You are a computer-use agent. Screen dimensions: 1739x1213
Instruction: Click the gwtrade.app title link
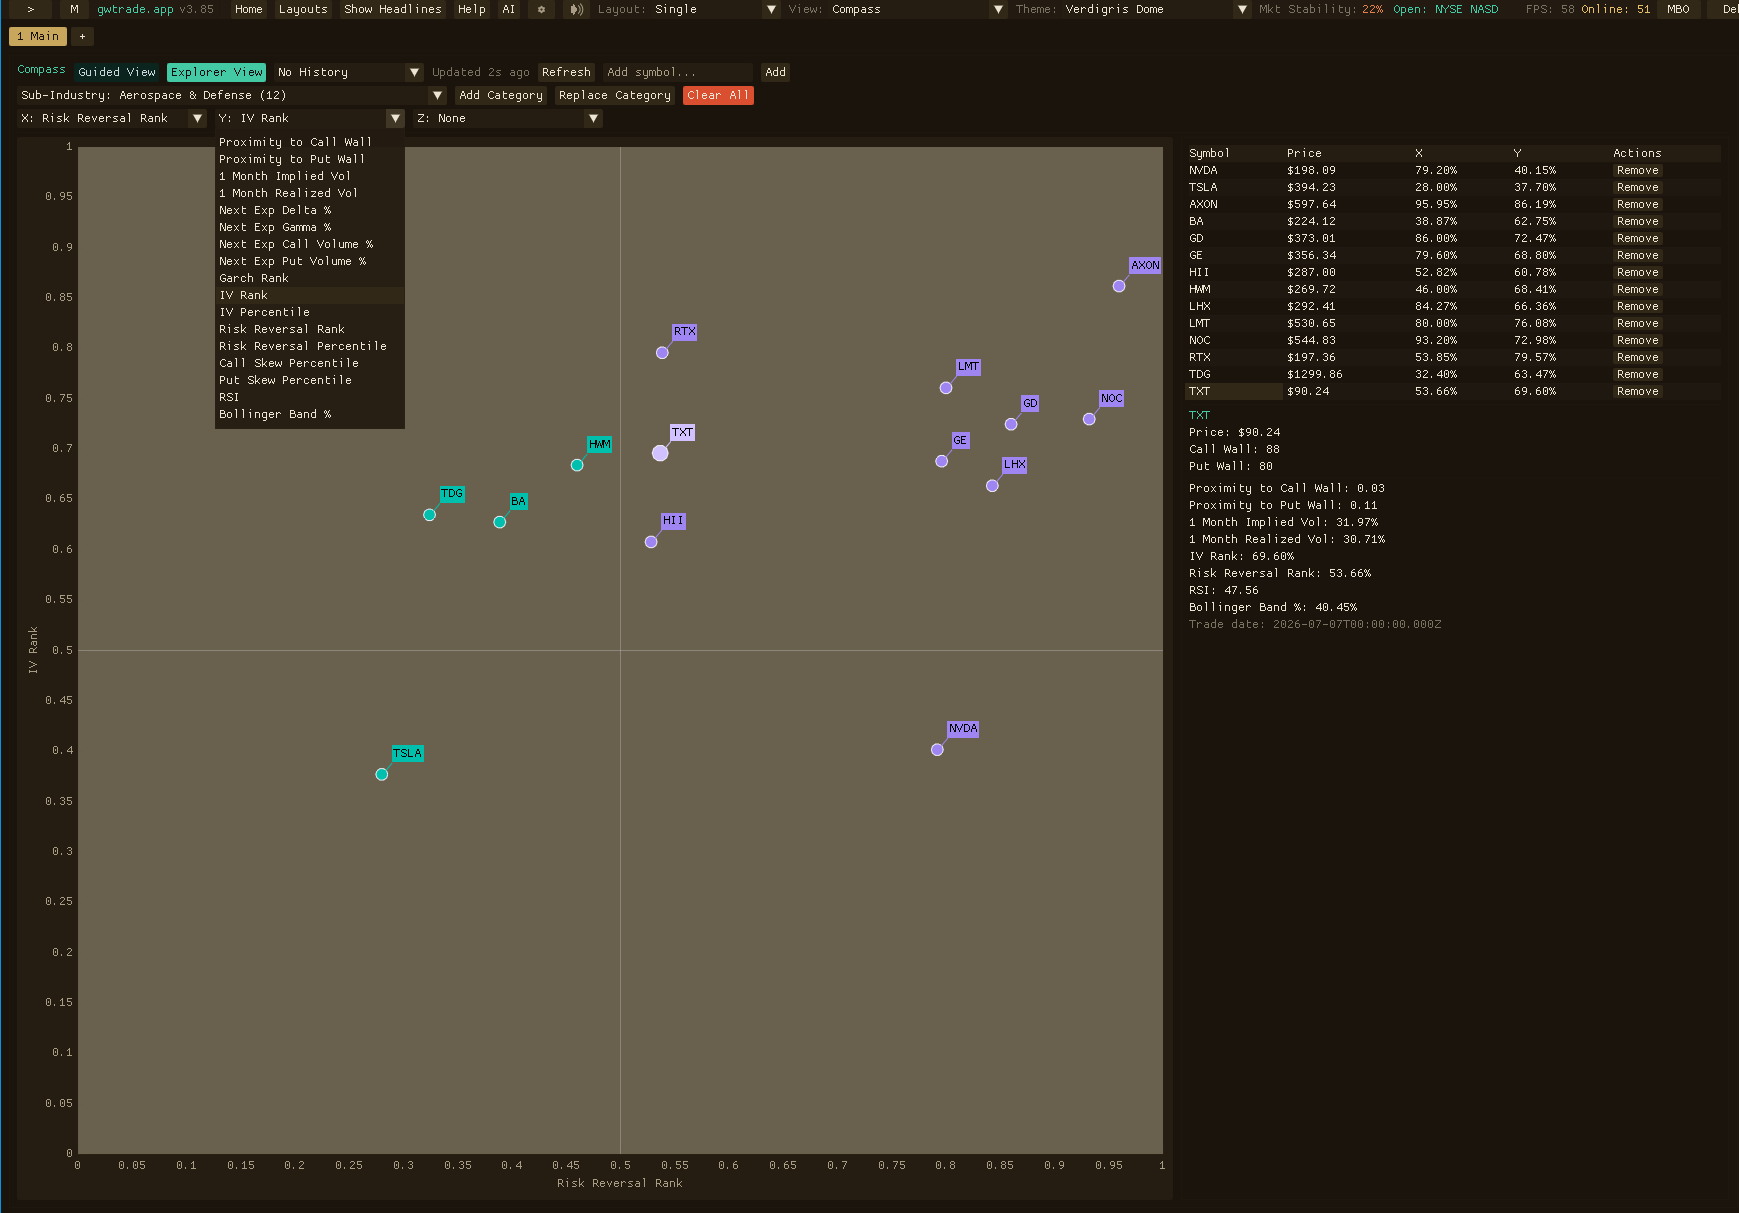point(135,9)
